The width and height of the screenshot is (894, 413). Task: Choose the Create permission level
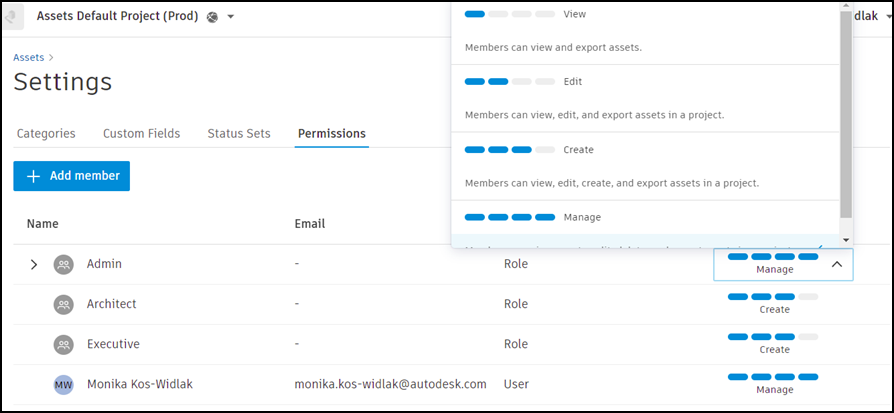578,150
